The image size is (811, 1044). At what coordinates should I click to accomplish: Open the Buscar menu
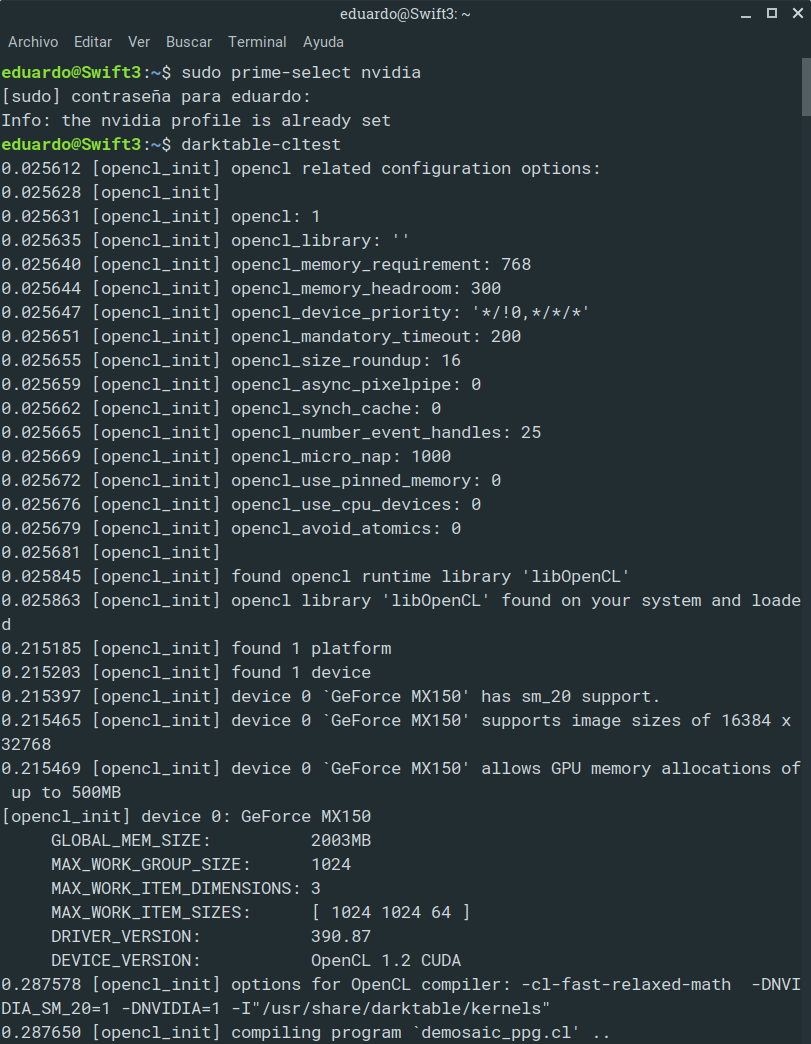[189, 42]
